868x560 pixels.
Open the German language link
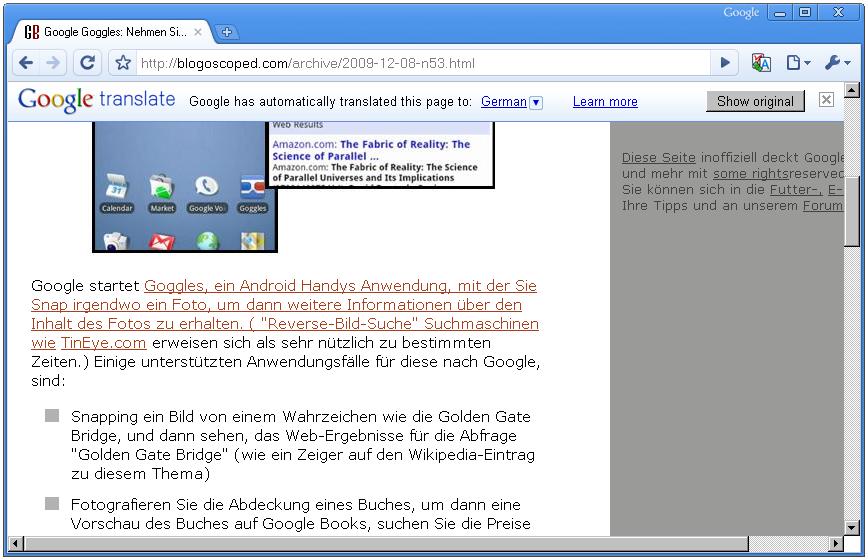[x=504, y=102]
